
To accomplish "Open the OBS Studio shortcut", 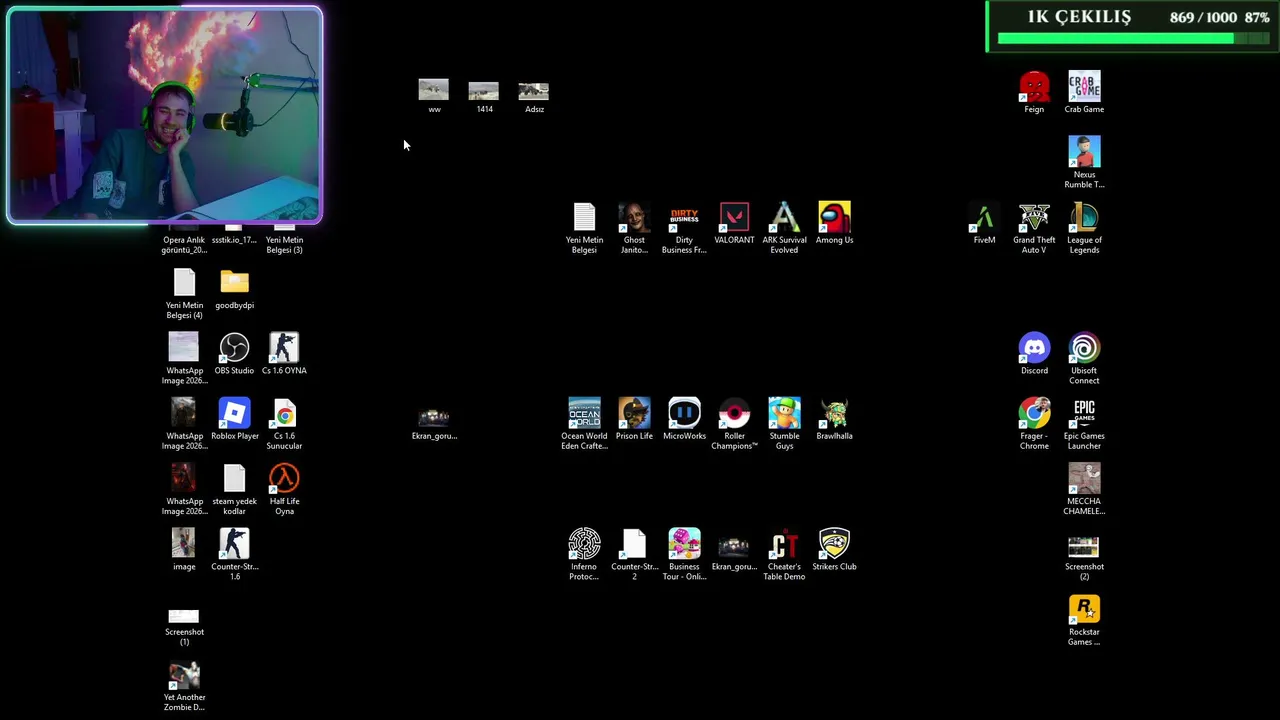I will (x=234, y=348).
